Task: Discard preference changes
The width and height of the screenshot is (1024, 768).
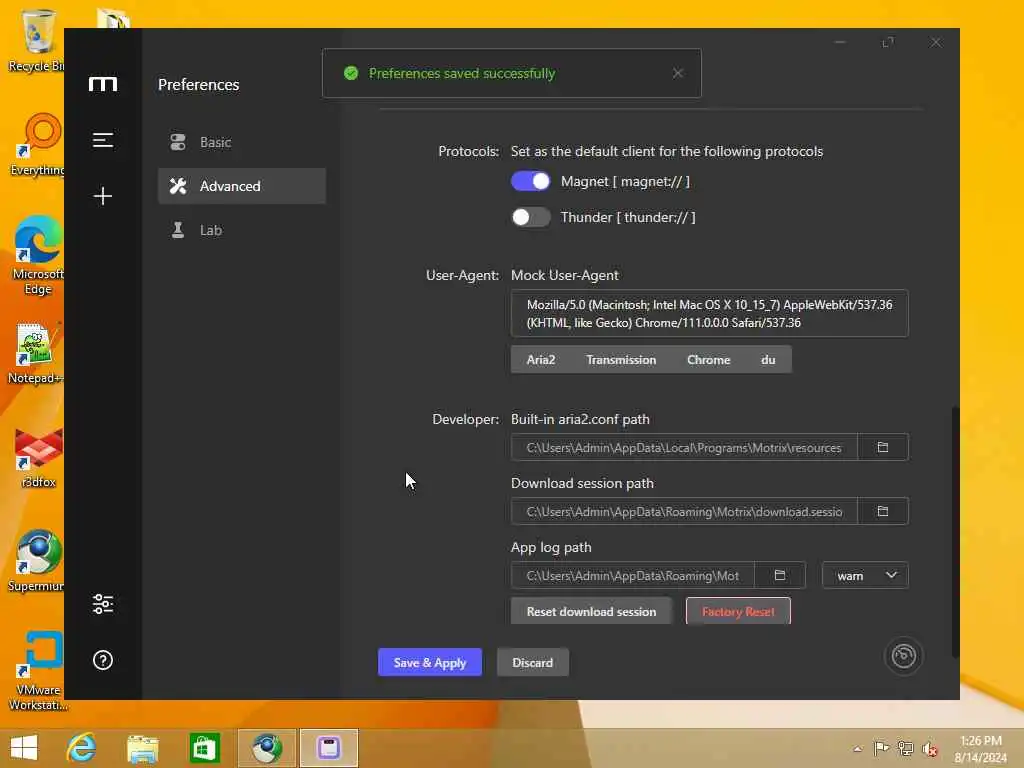Action: (532, 662)
